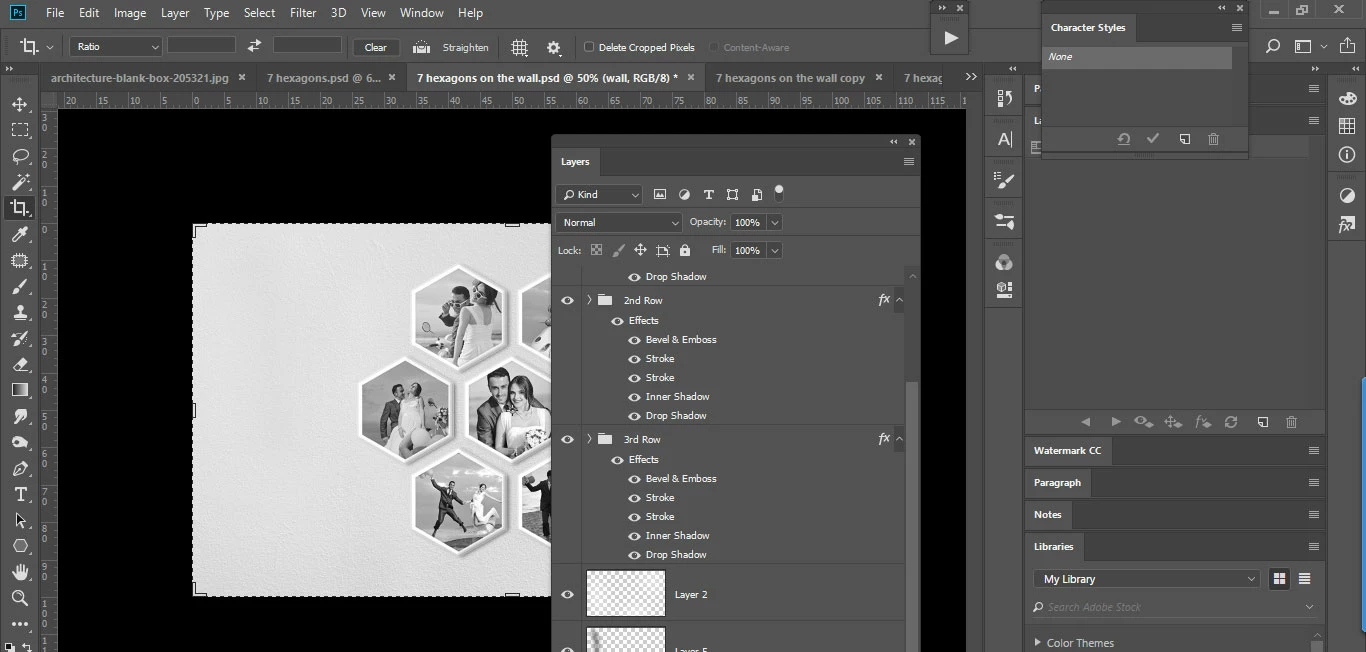Open the My Library dropdown
Screen dimensions: 1366x652
1147,579
